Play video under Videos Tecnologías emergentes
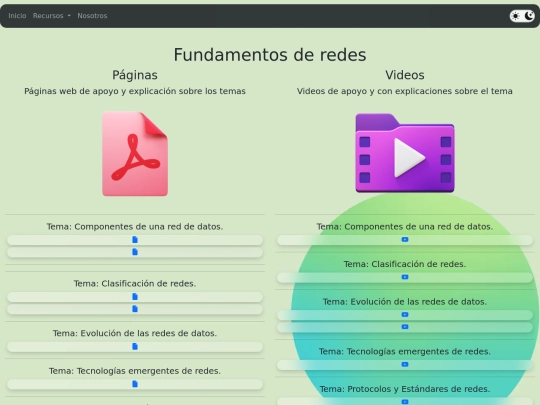 [x=405, y=364]
